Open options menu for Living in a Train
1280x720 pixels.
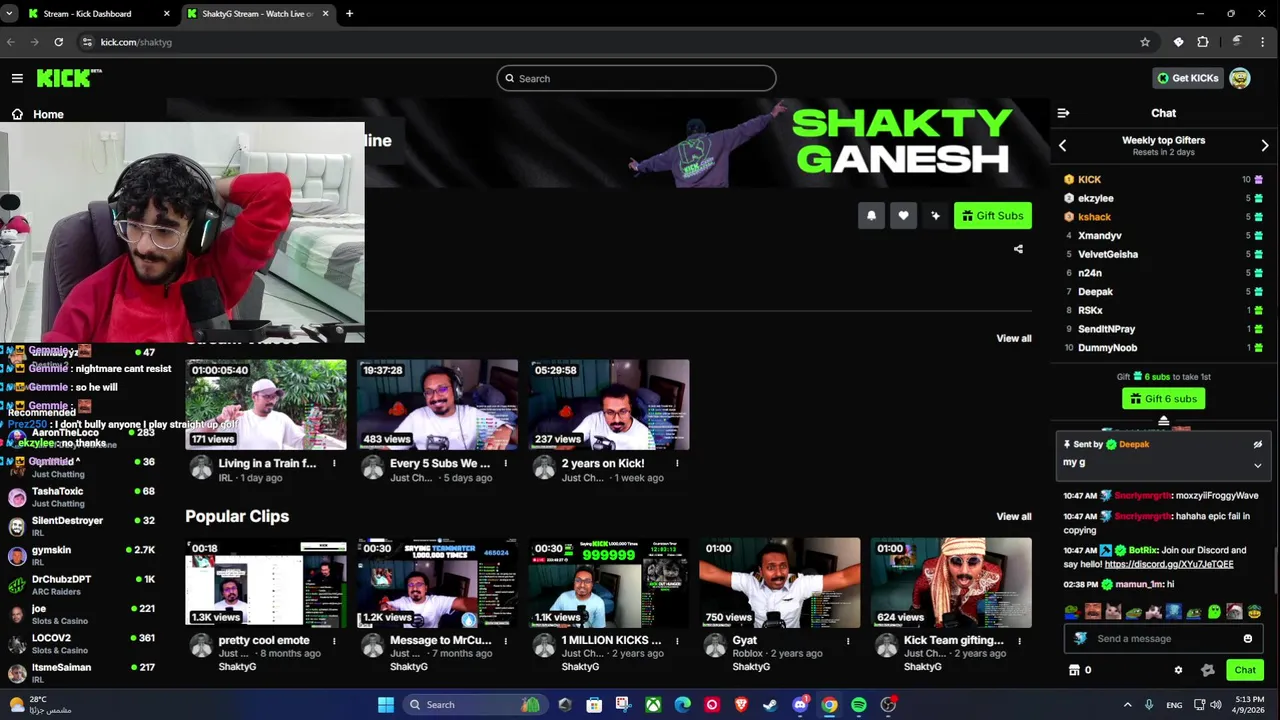coord(334,463)
